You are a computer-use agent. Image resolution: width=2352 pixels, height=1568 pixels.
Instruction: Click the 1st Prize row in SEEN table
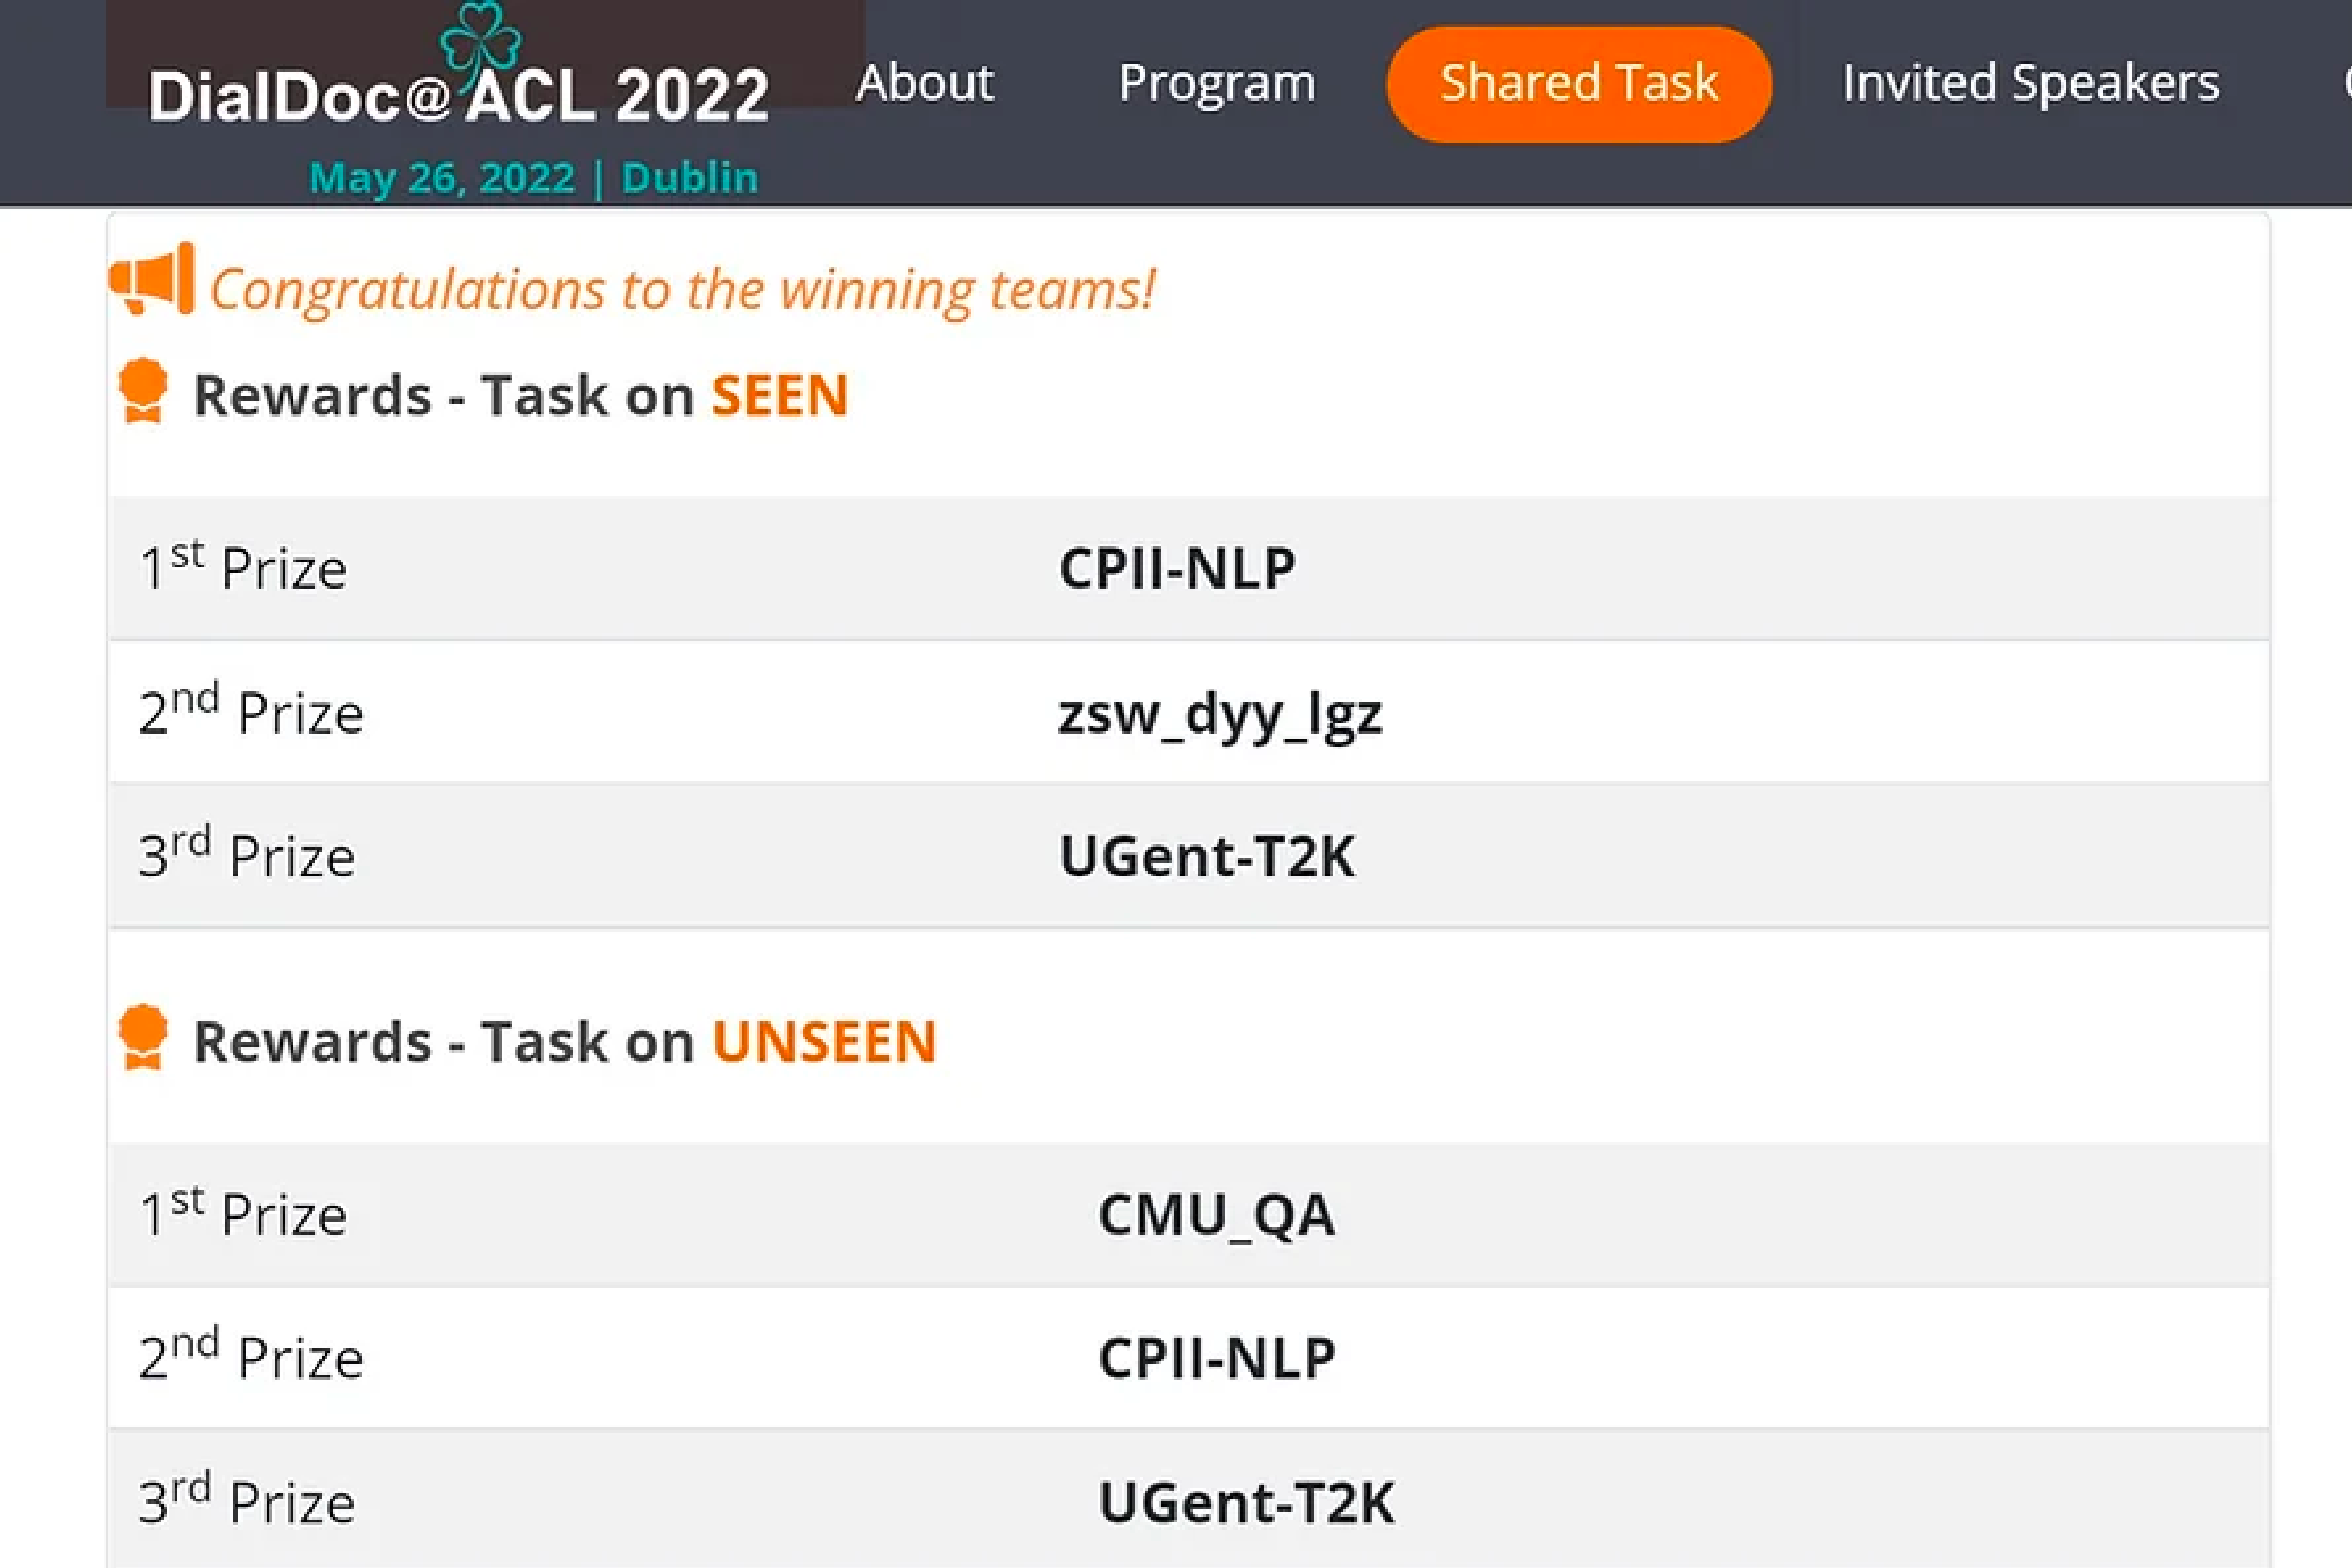600,566
